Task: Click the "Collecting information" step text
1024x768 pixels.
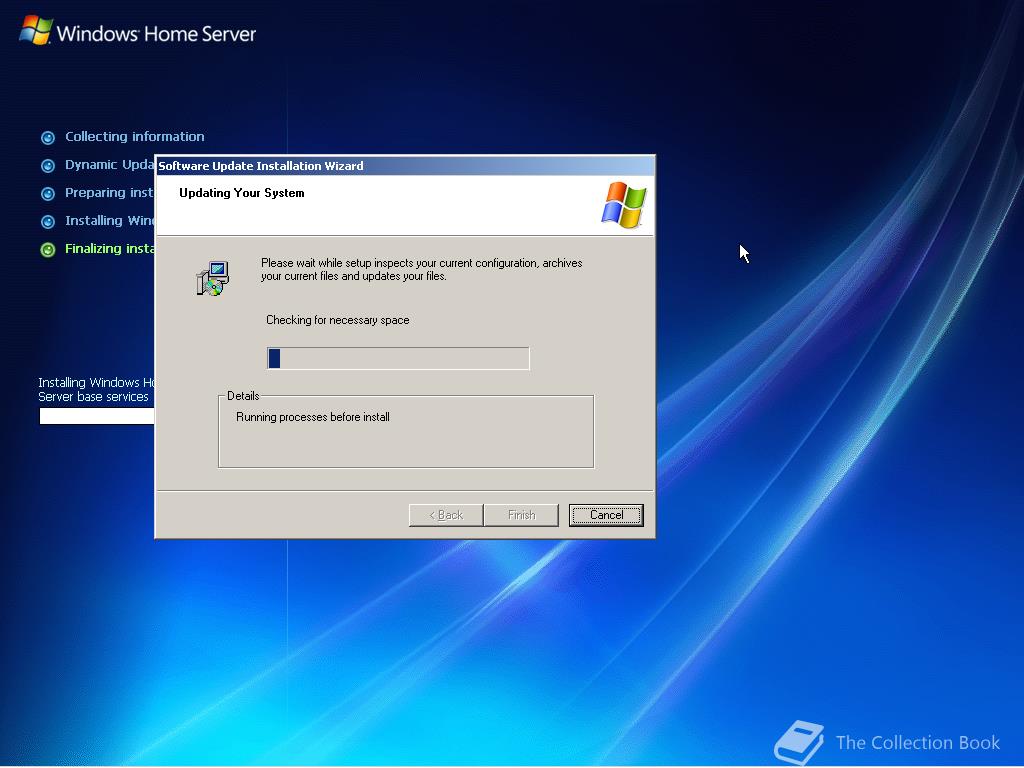Action: pyautogui.click(x=135, y=136)
